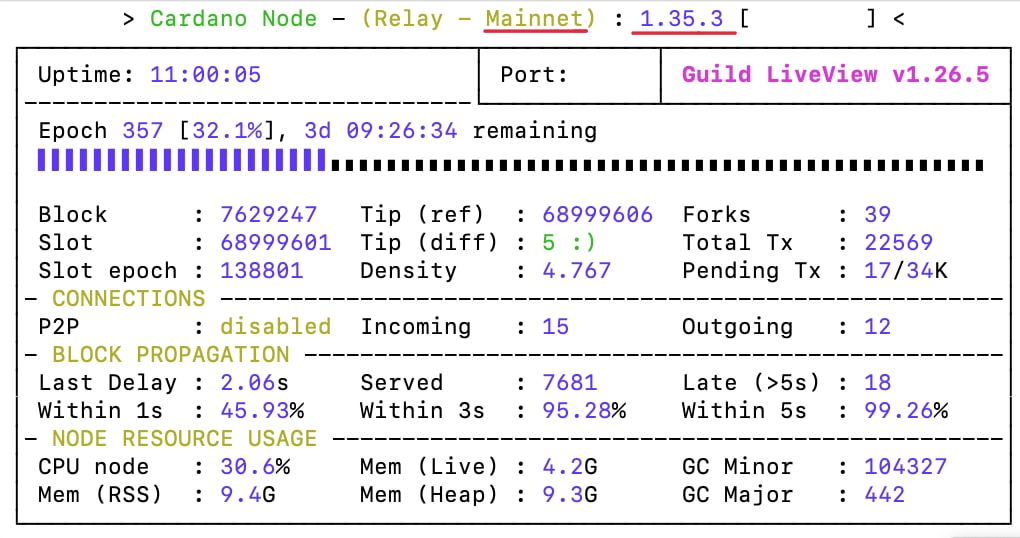1020x538 pixels.
Task: Click the Total Tx value '22569'
Action: point(898,242)
